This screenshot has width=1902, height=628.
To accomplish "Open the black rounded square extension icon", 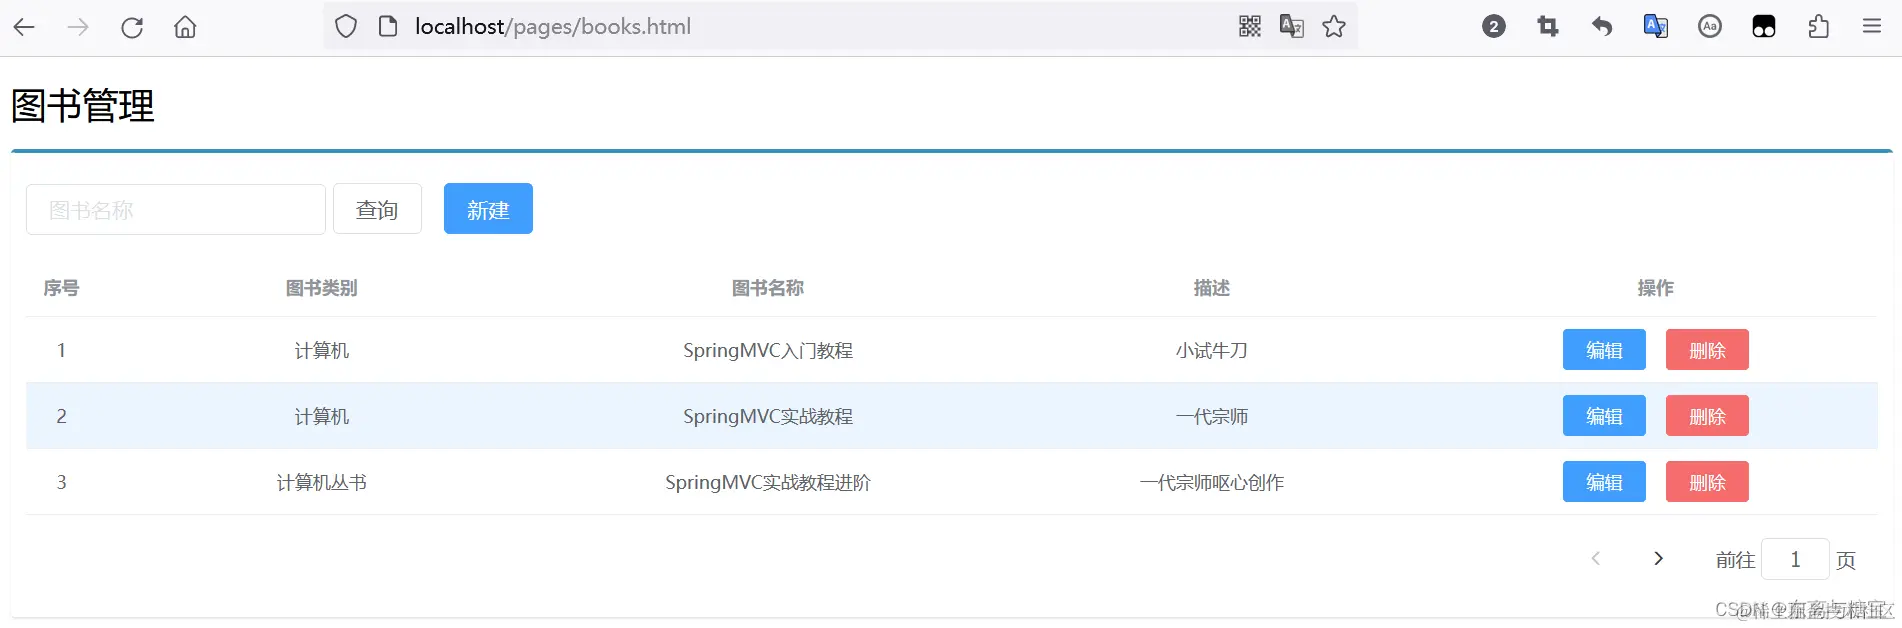I will pyautogui.click(x=1764, y=27).
